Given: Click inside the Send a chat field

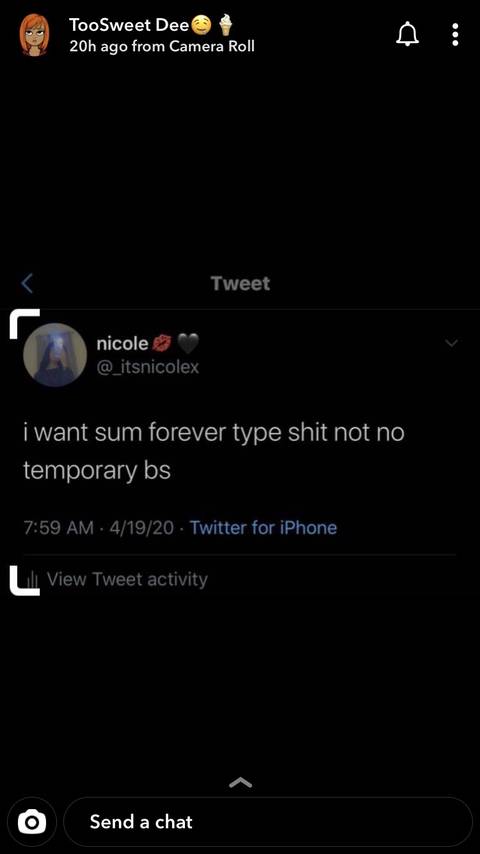Looking at the screenshot, I should click(268, 822).
